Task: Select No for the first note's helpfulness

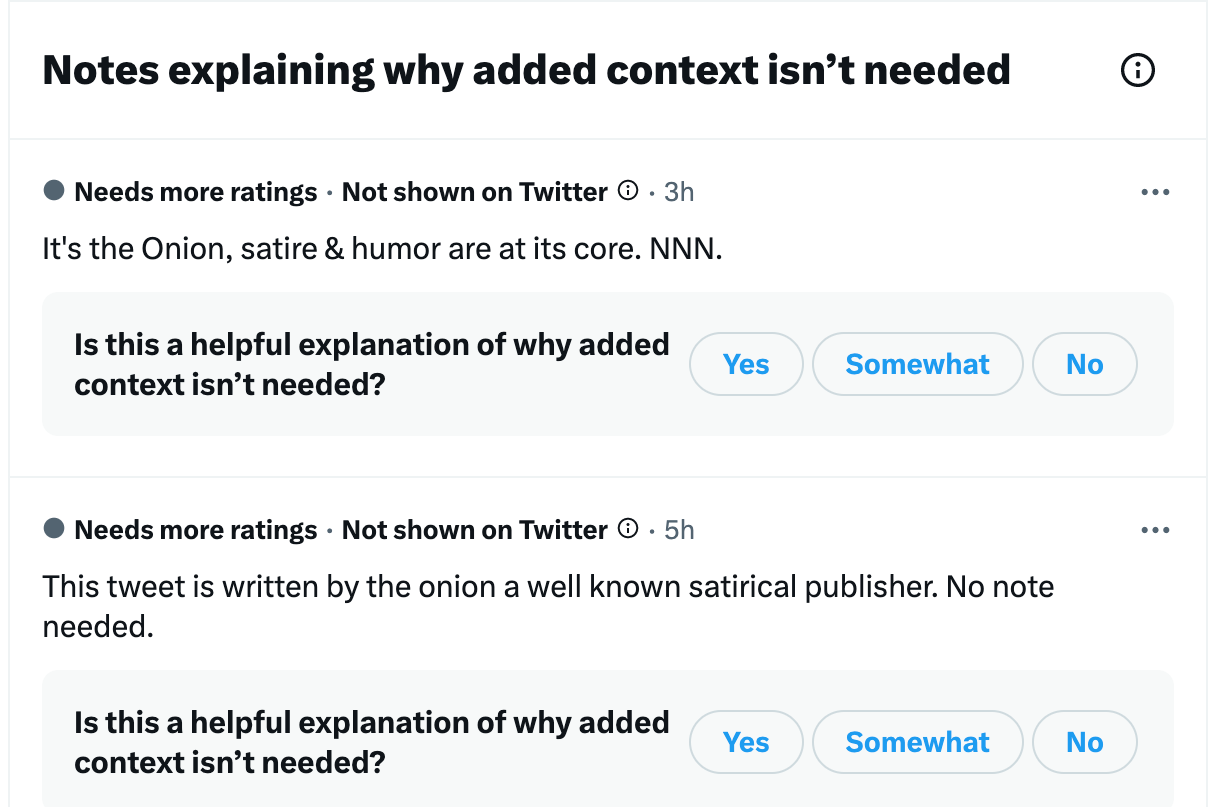Action: click(x=1084, y=364)
